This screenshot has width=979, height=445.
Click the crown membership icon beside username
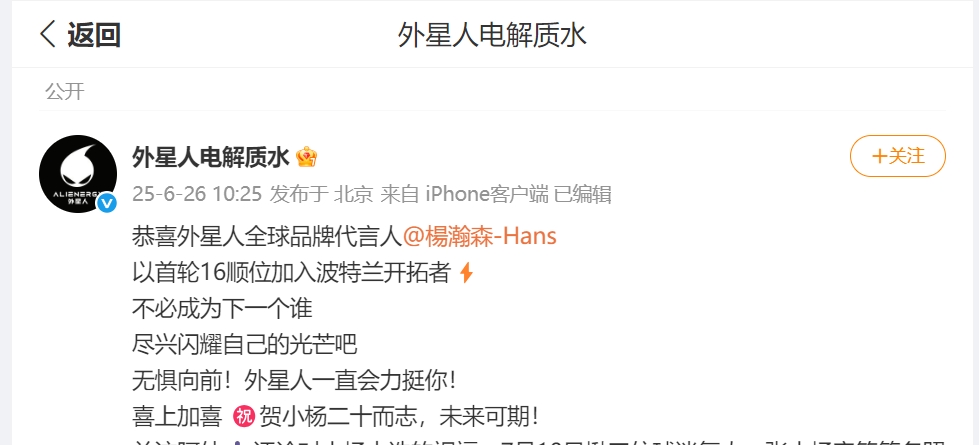click(307, 157)
